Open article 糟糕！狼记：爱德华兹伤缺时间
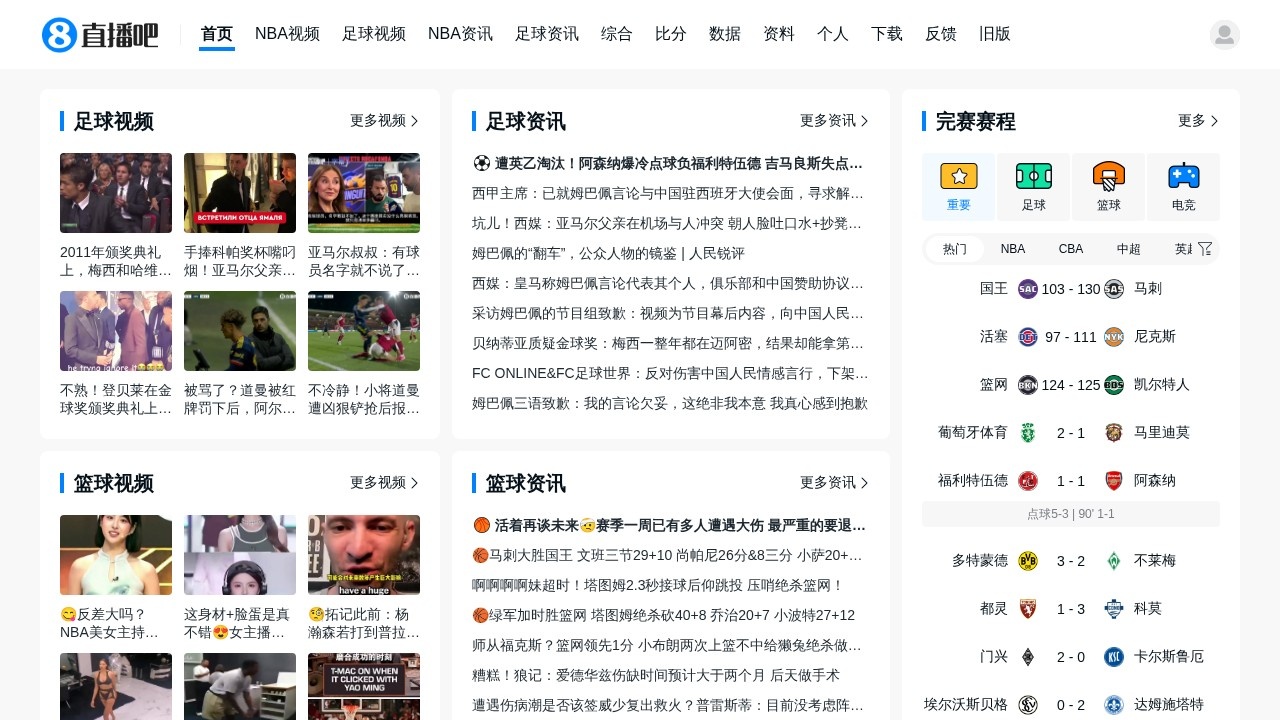 tap(656, 675)
